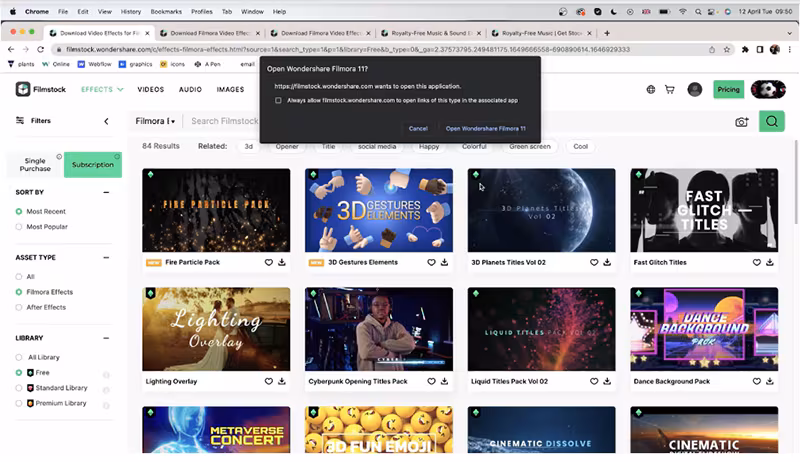Click the Cool related tag
This screenshot has height=462, width=800.
[580, 146]
